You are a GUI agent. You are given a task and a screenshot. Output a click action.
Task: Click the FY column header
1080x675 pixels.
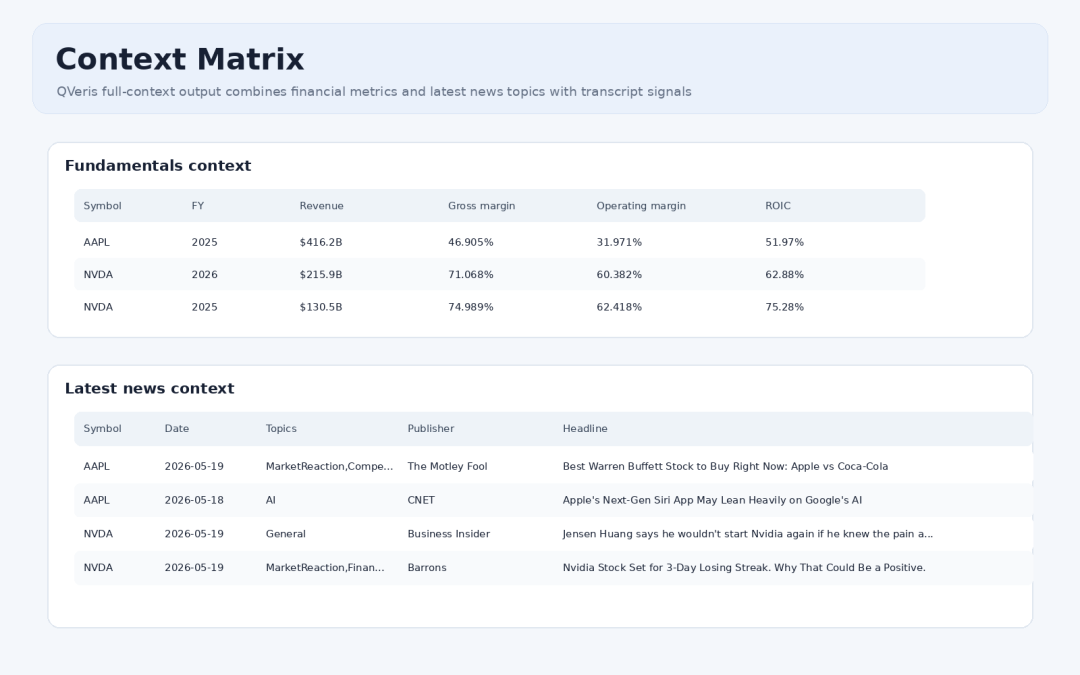(198, 206)
